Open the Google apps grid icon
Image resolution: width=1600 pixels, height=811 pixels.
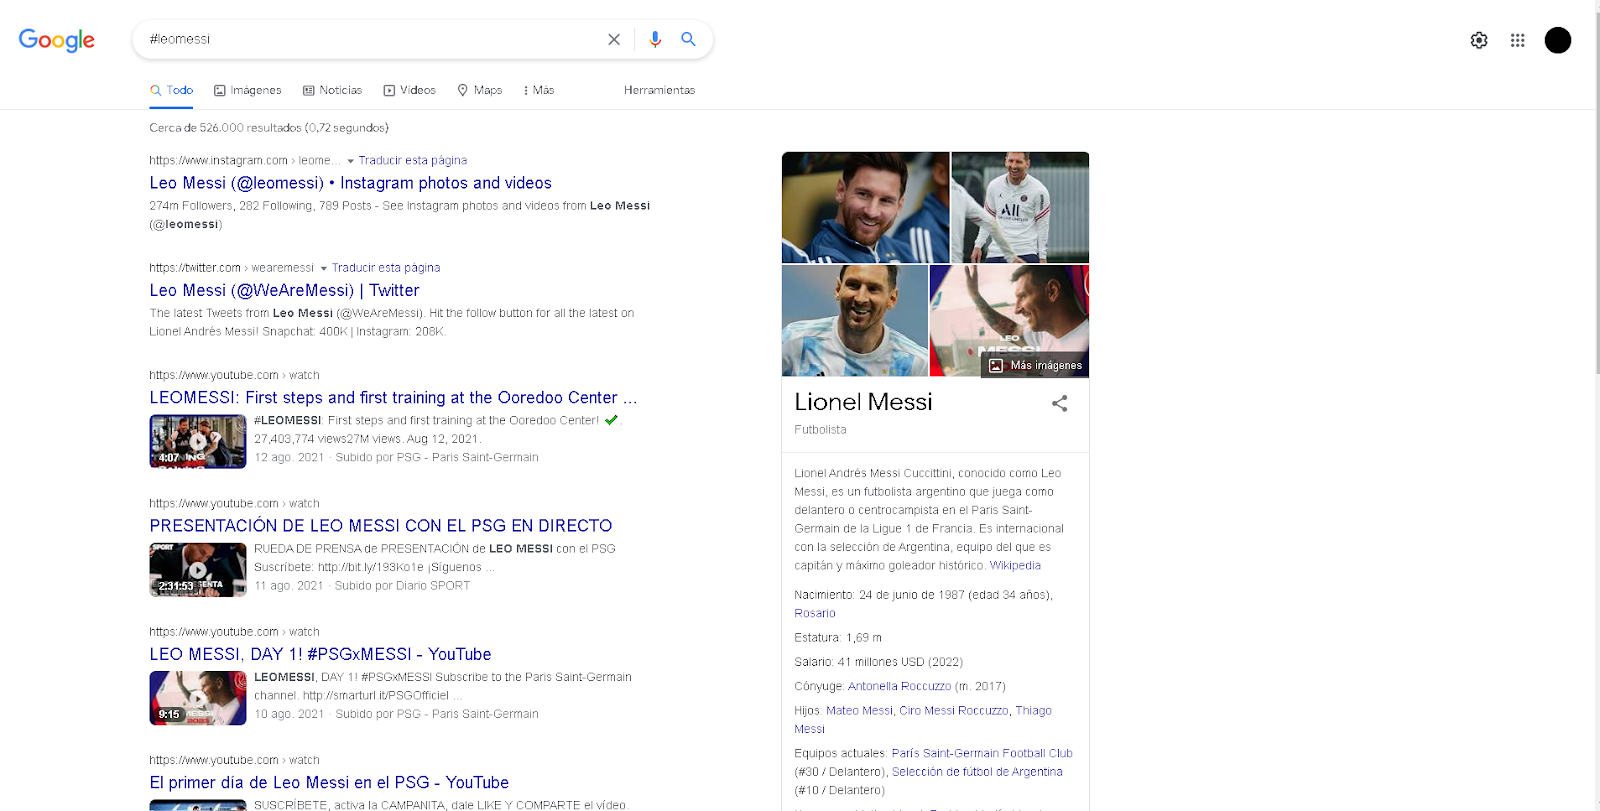coord(1517,40)
